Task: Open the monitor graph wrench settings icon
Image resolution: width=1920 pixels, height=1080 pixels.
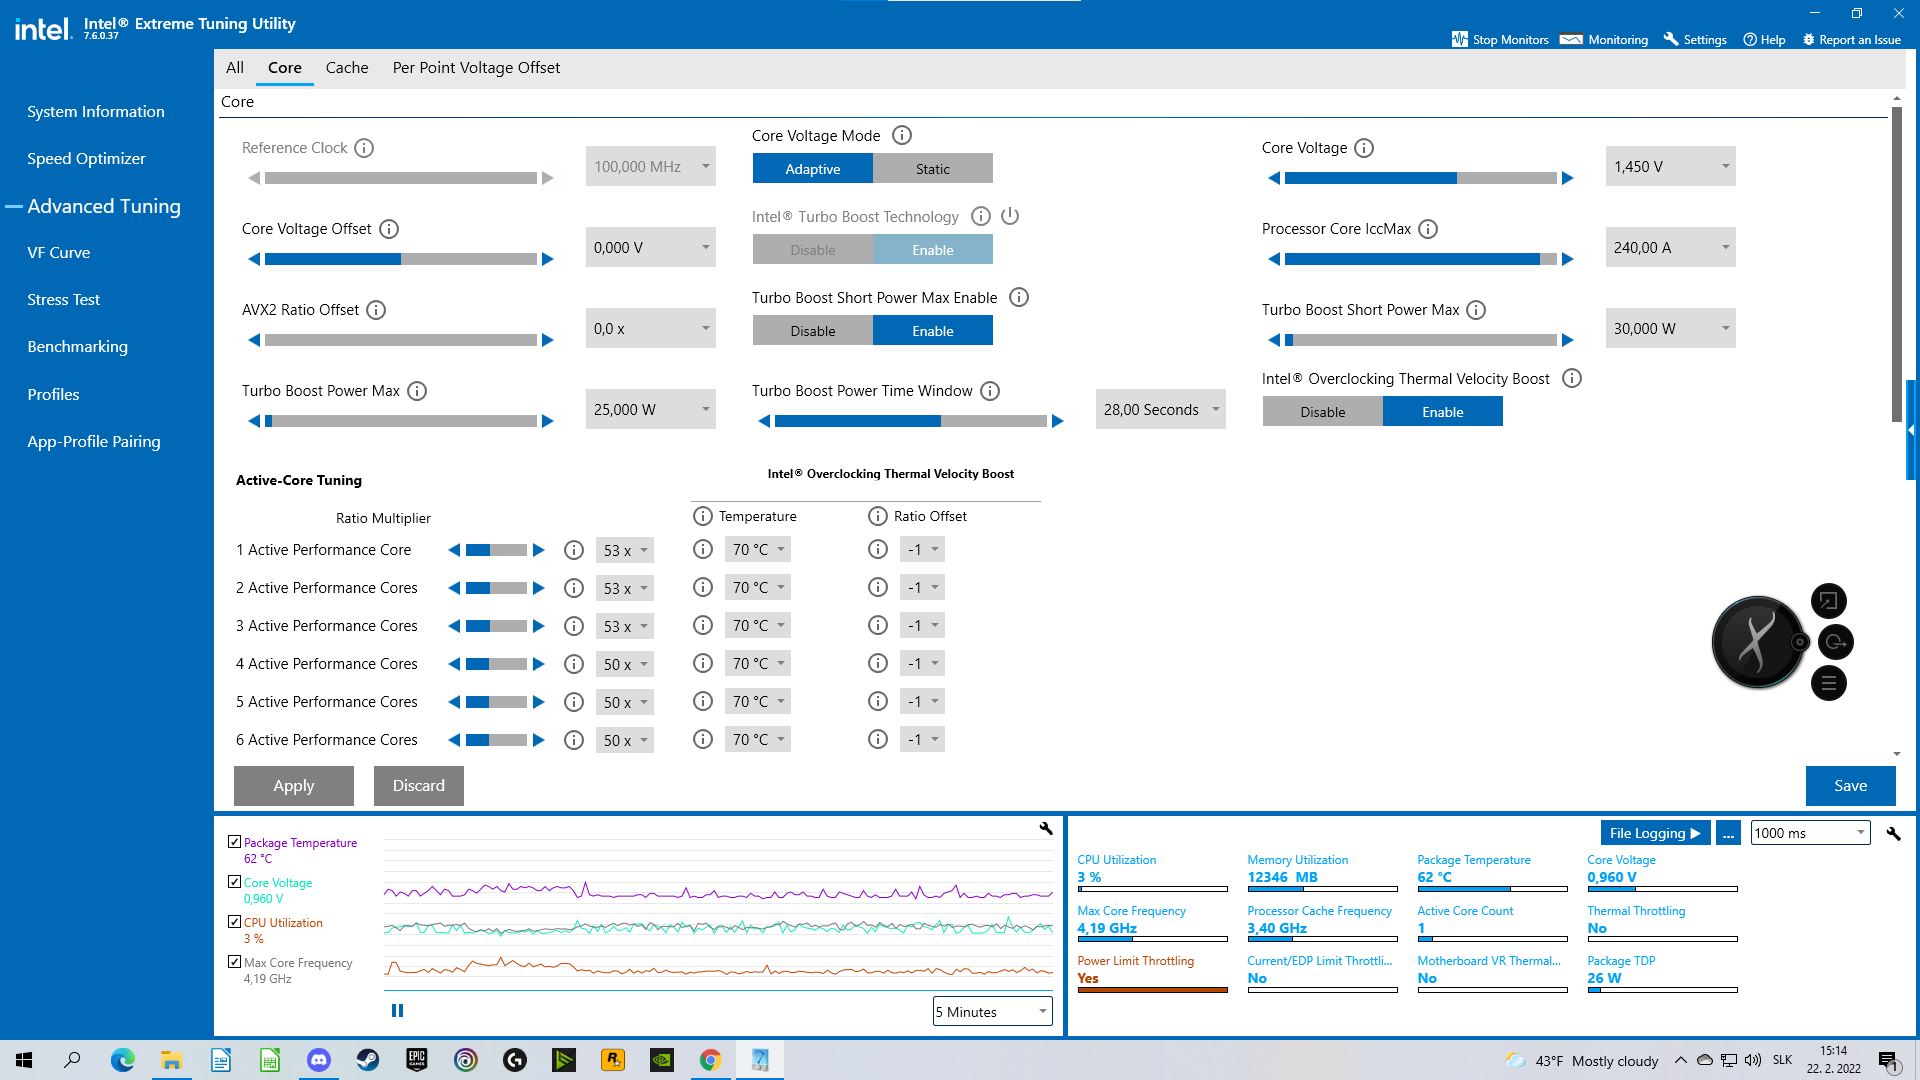Action: point(1046,828)
